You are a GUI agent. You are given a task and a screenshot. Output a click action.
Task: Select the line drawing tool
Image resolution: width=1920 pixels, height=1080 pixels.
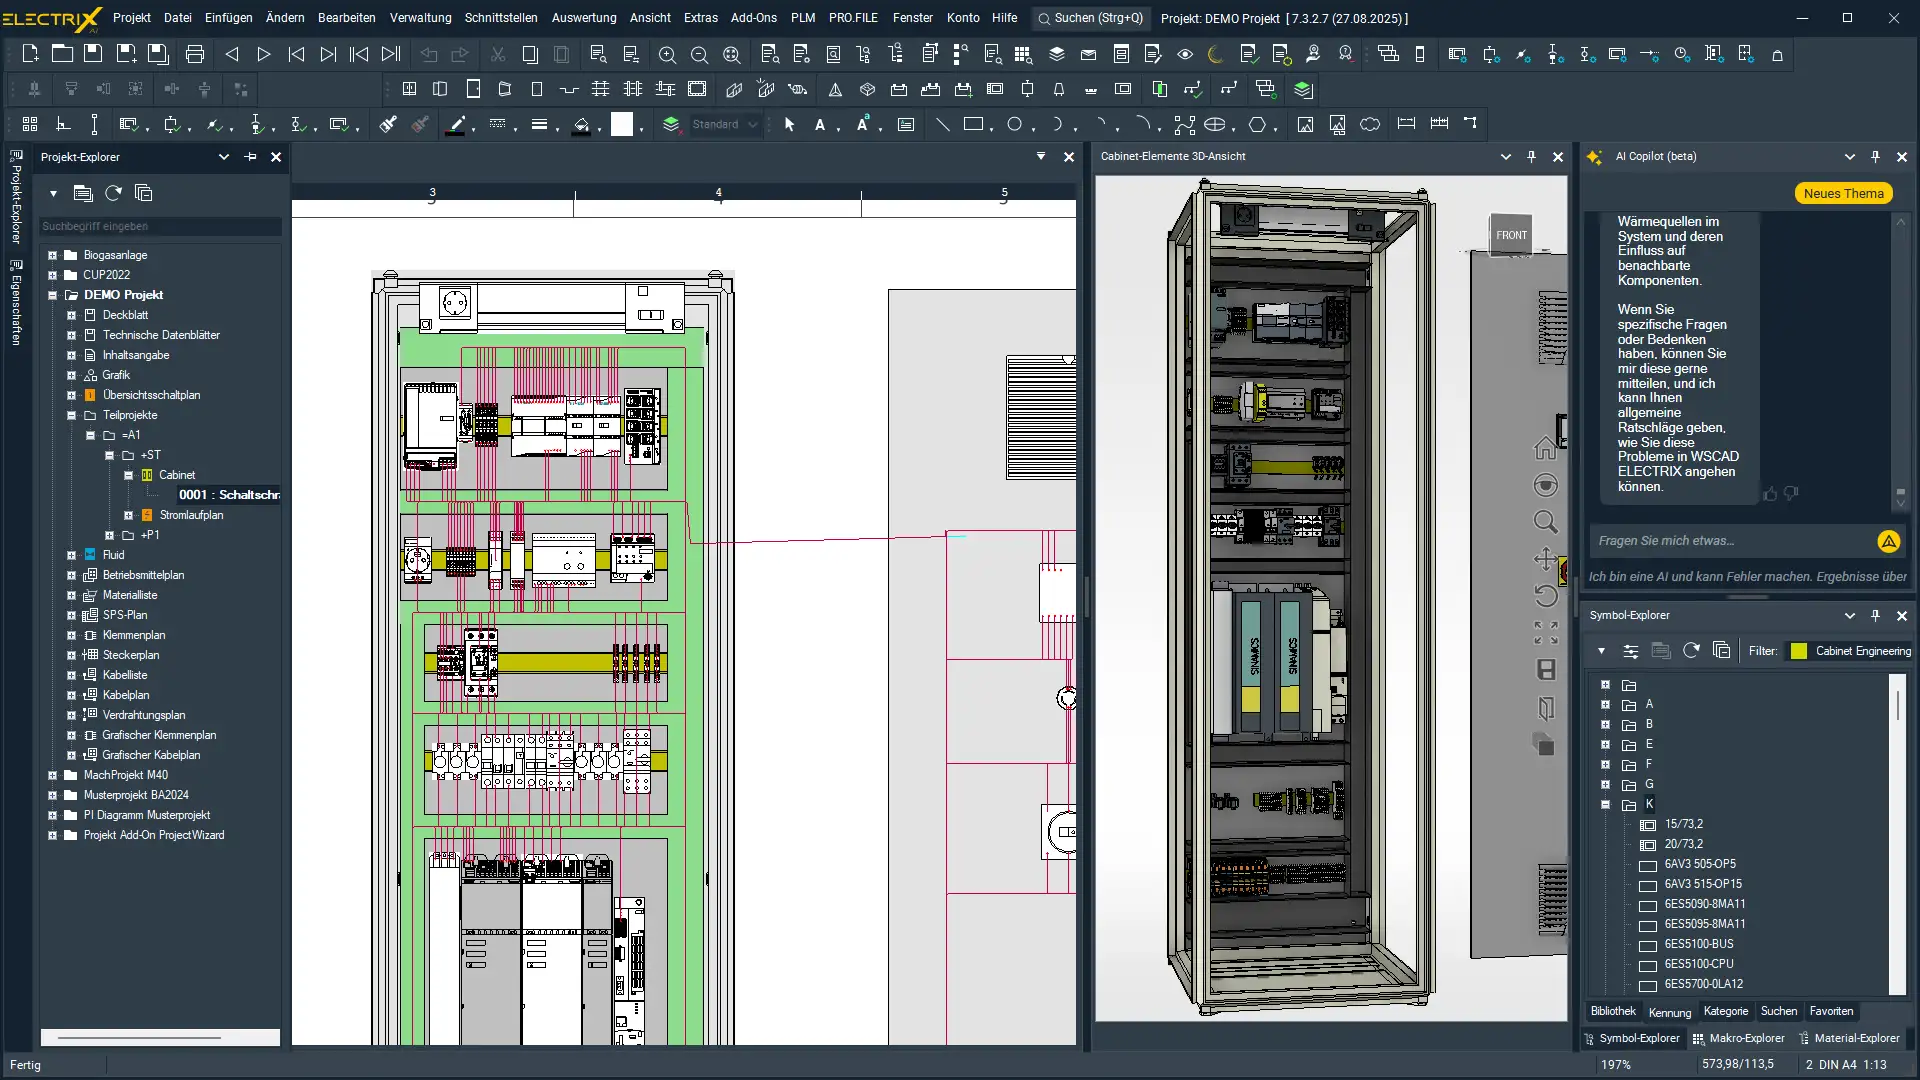click(942, 124)
